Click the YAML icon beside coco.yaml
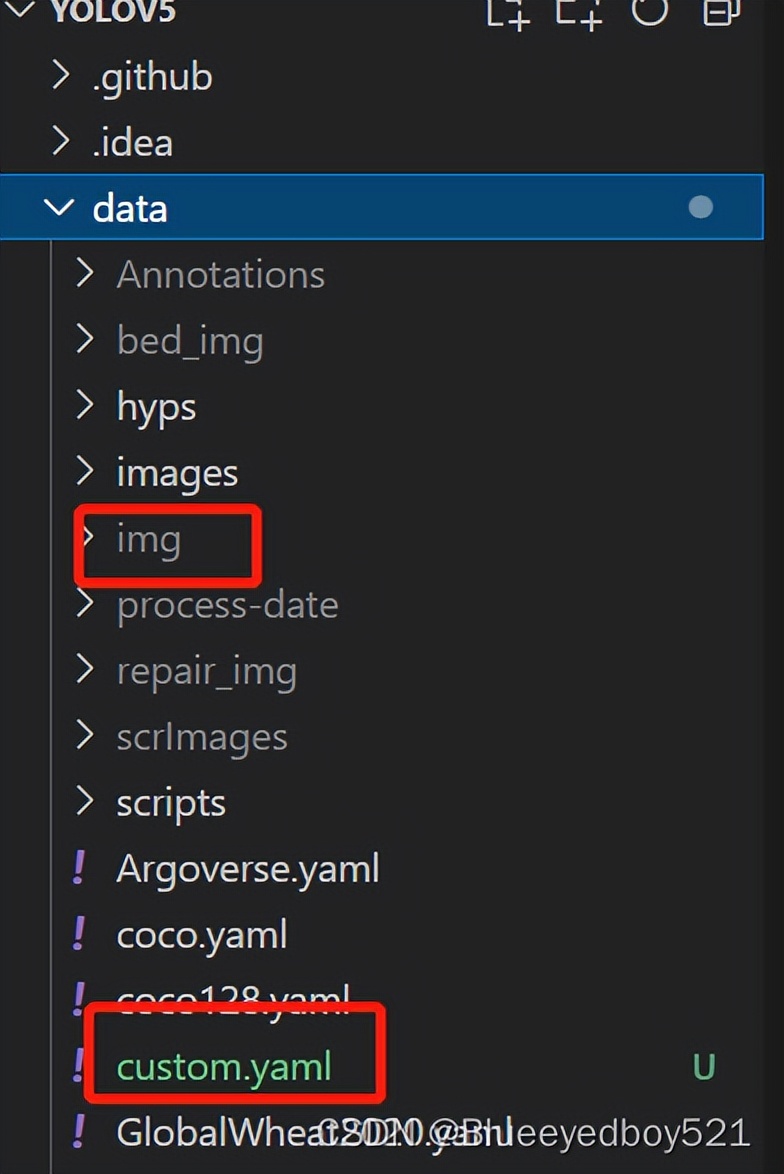 79,934
